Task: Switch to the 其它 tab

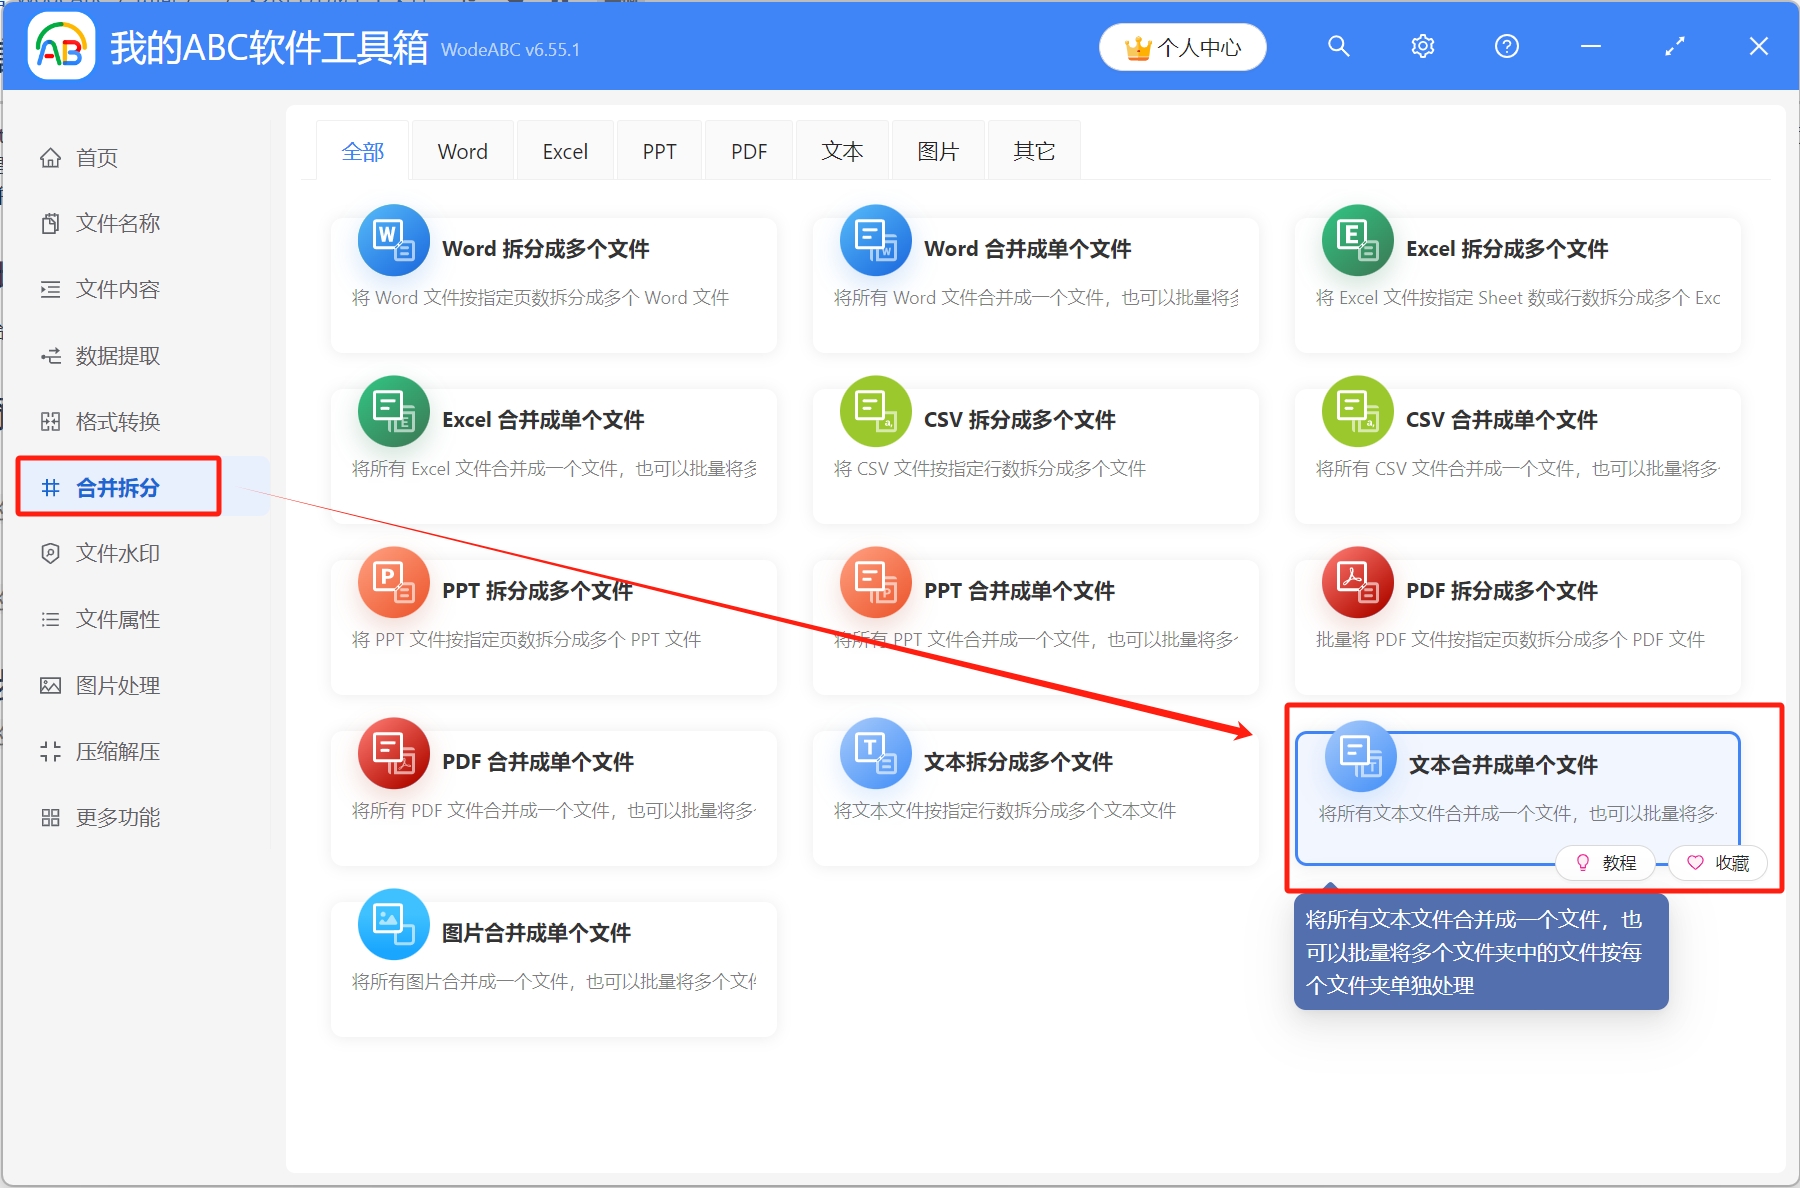Action: tap(1033, 150)
